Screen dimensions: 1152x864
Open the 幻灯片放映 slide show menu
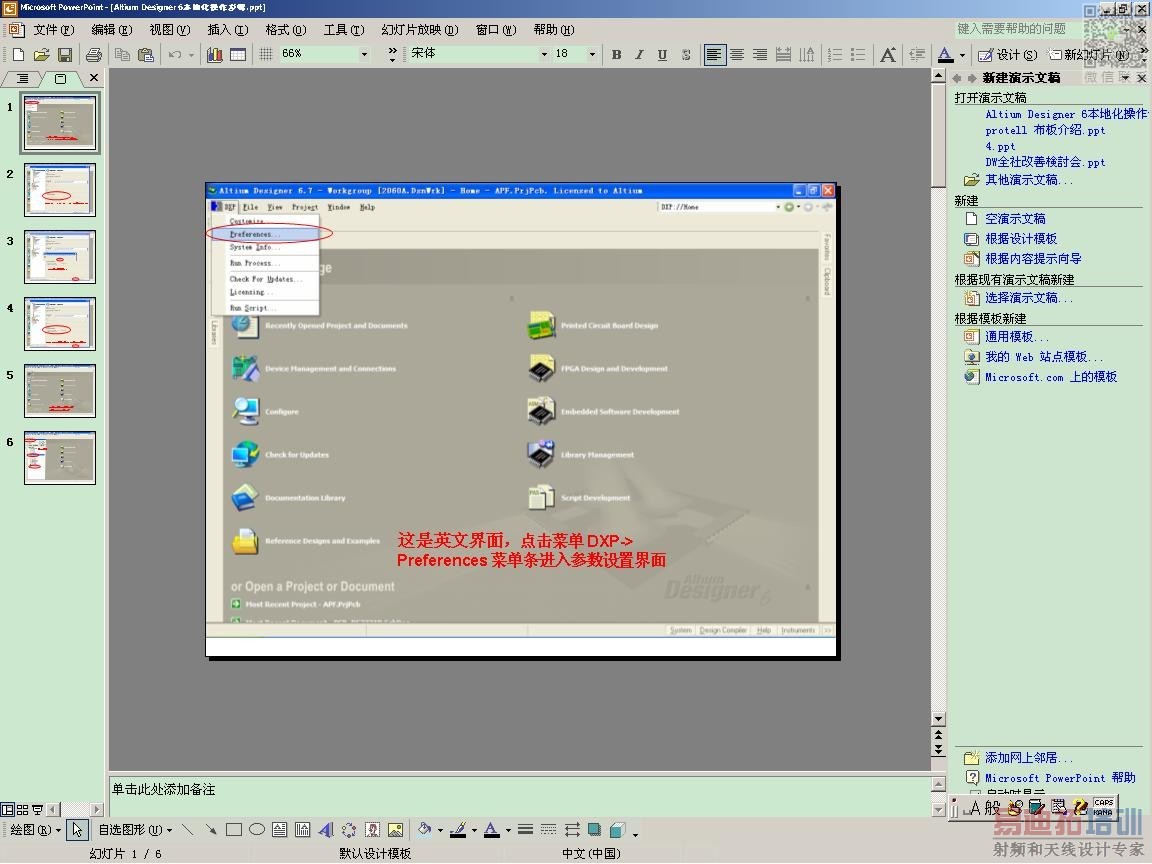pyautogui.click(x=419, y=30)
